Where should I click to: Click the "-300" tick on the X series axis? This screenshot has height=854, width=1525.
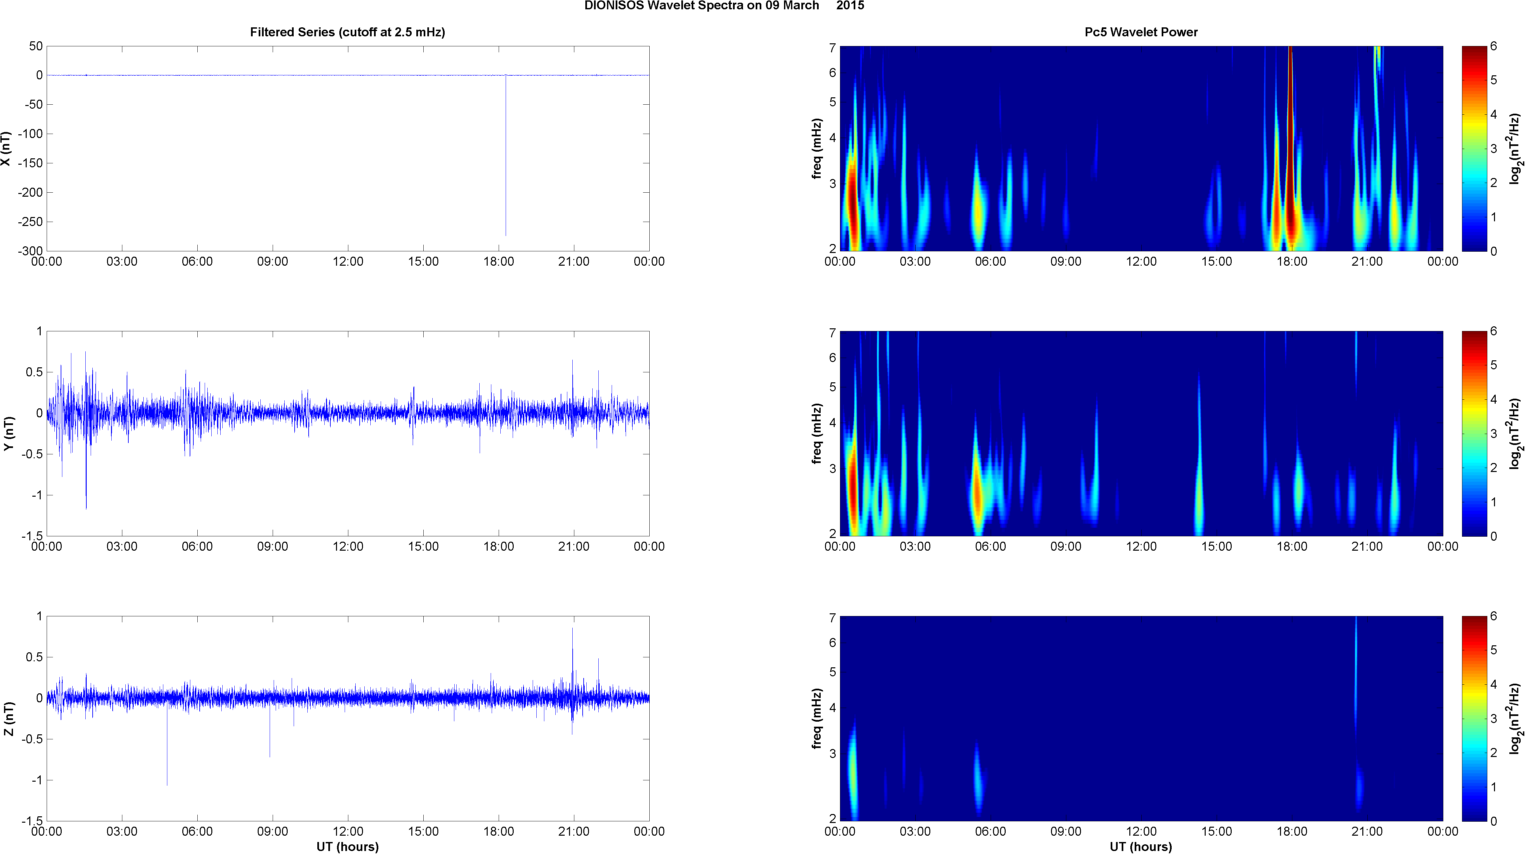click(x=29, y=251)
